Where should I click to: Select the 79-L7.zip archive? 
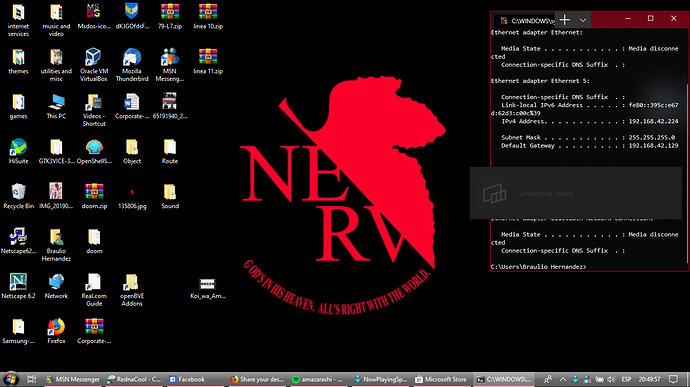point(170,16)
